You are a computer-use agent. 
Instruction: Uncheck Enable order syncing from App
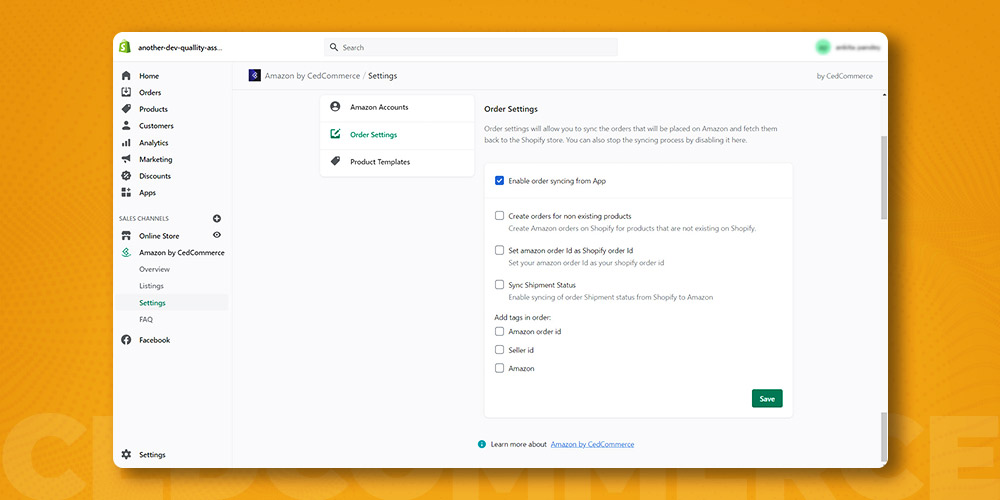coord(499,180)
